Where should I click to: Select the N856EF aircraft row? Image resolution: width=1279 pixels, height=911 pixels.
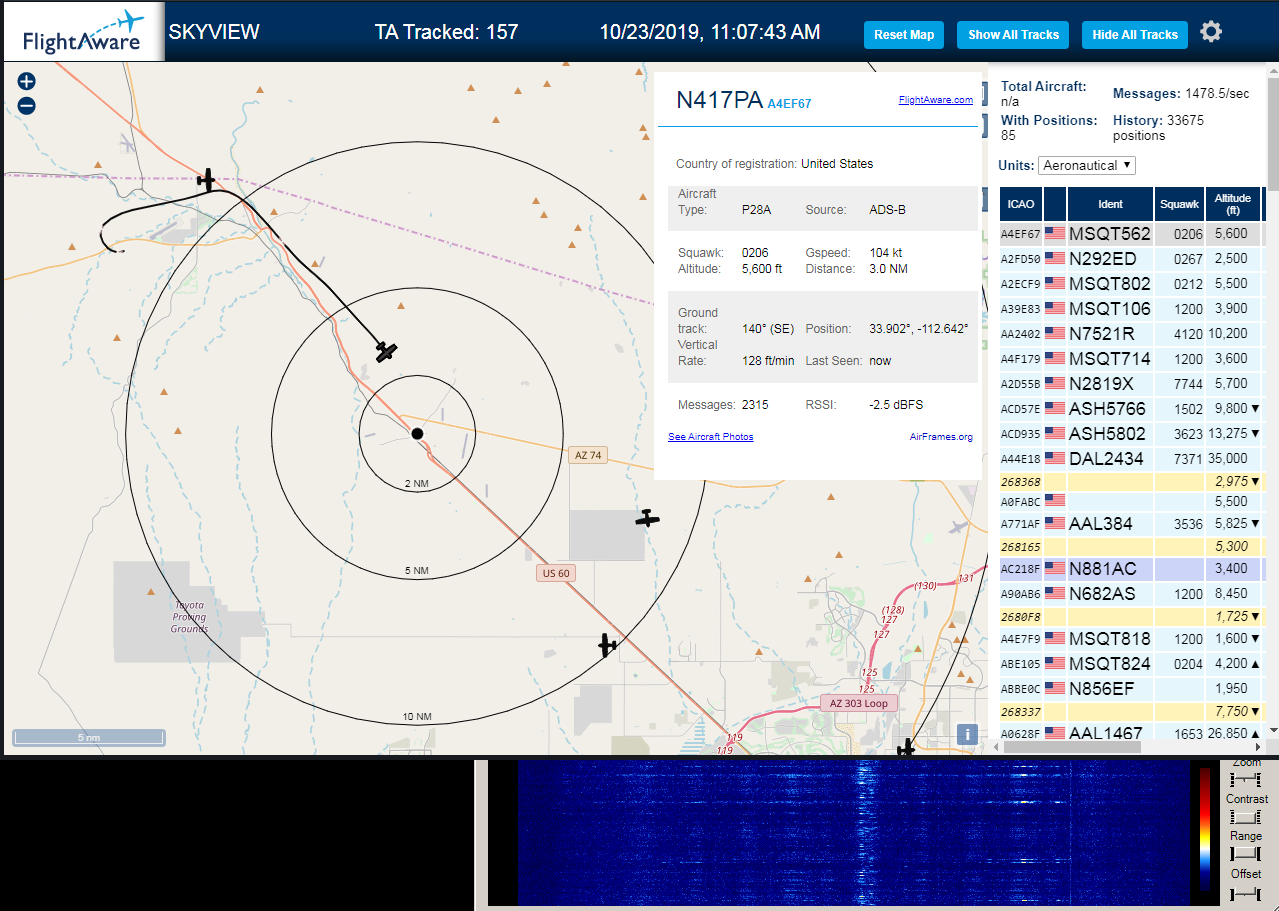click(1131, 689)
